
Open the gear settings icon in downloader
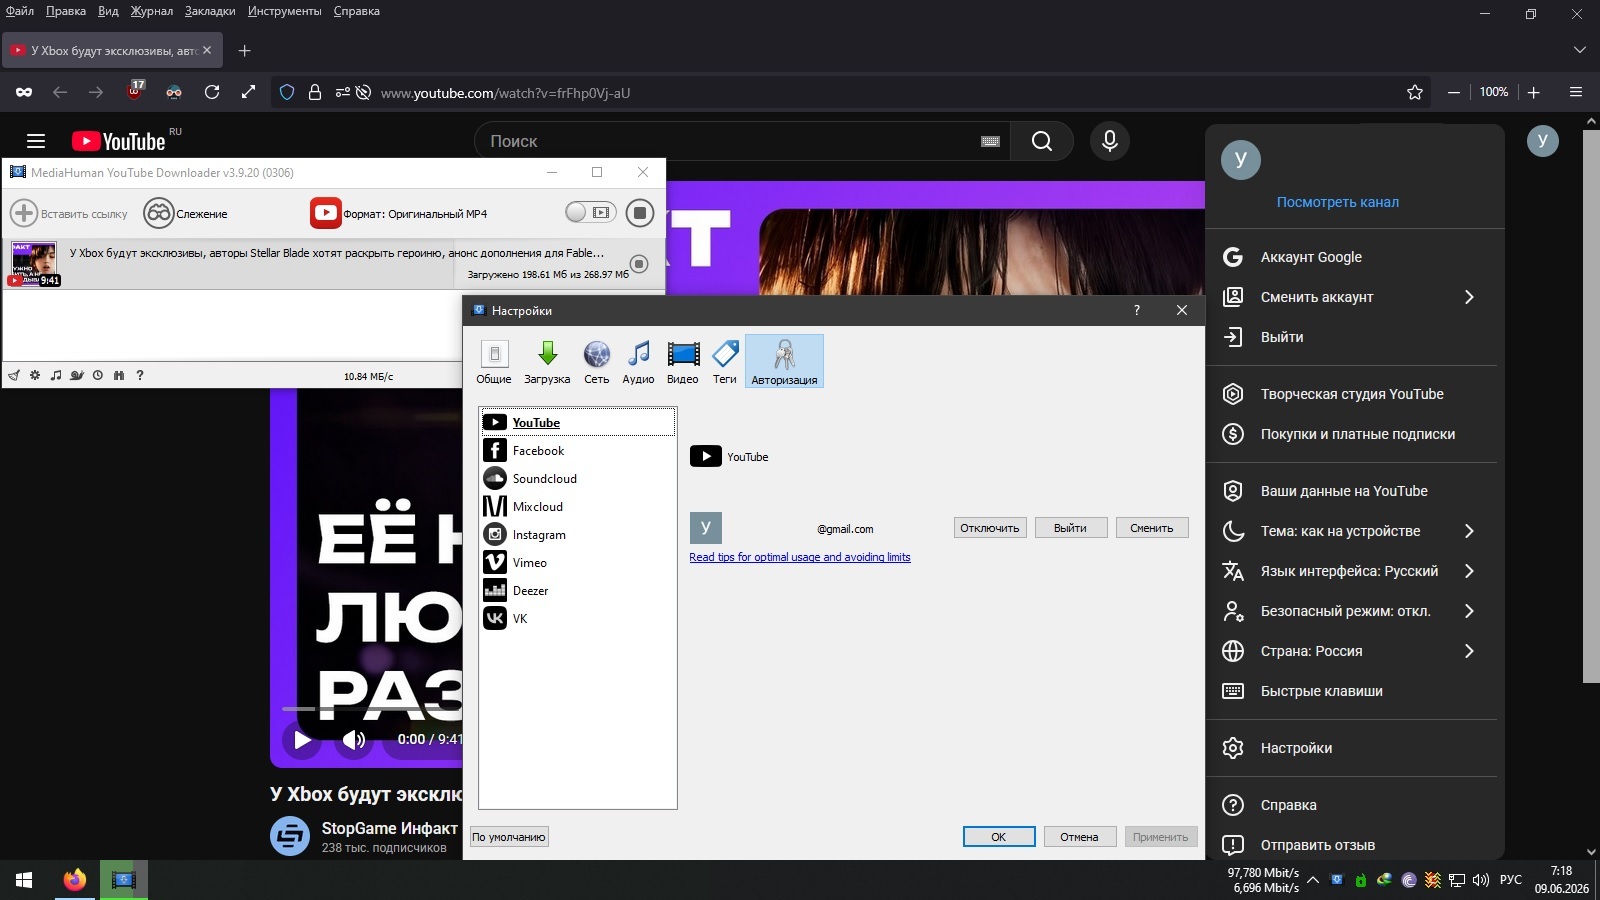pos(35,376)
